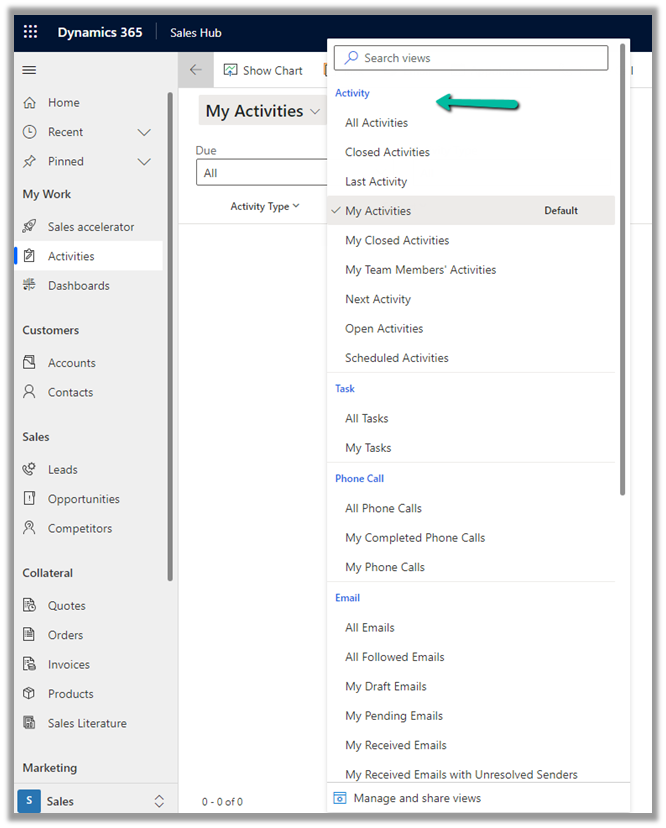
Task: Expand the Recent section chevron
Action: (144, 132)
